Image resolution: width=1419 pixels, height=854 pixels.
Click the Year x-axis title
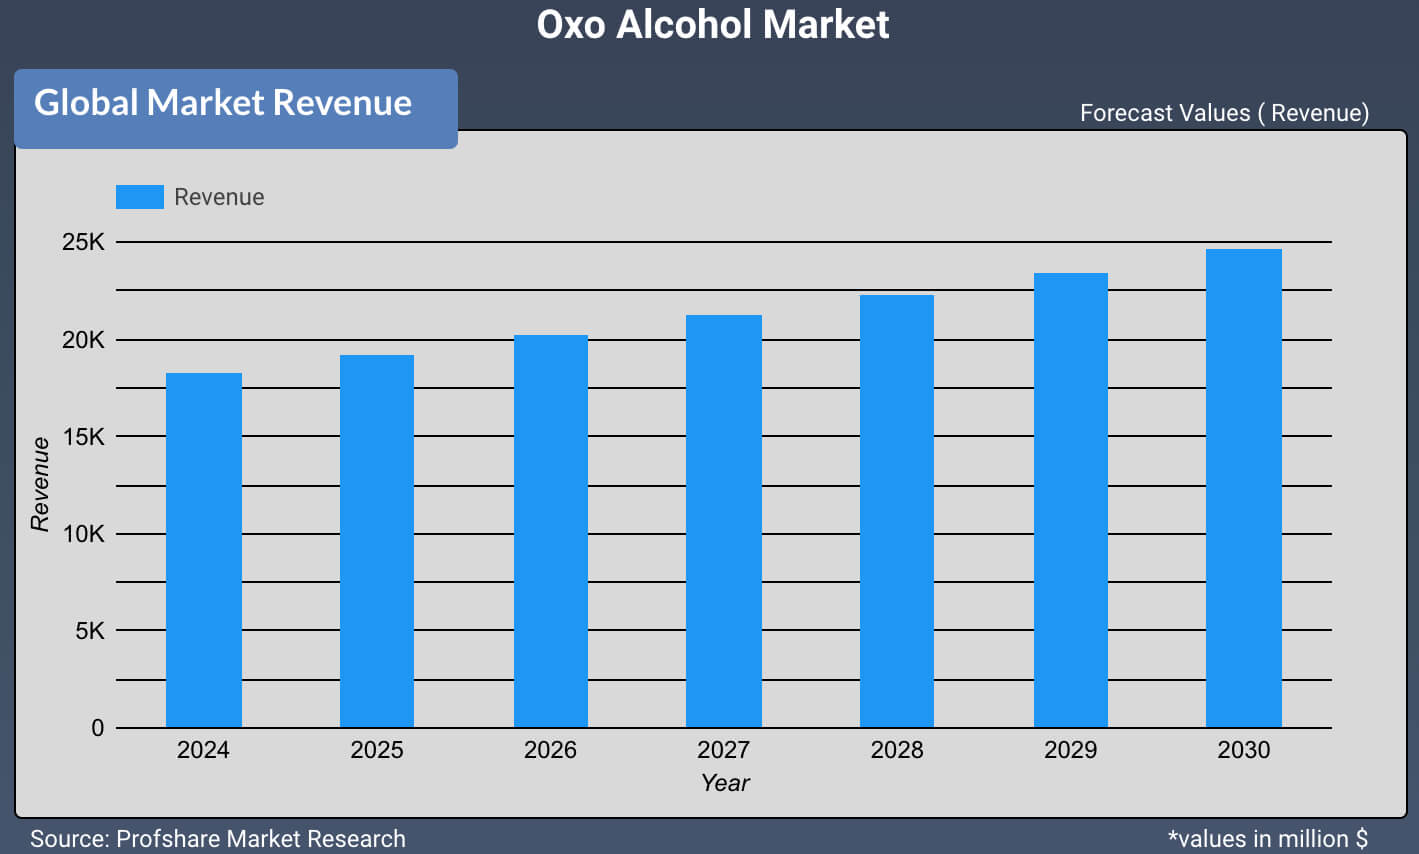pos(724,783)
